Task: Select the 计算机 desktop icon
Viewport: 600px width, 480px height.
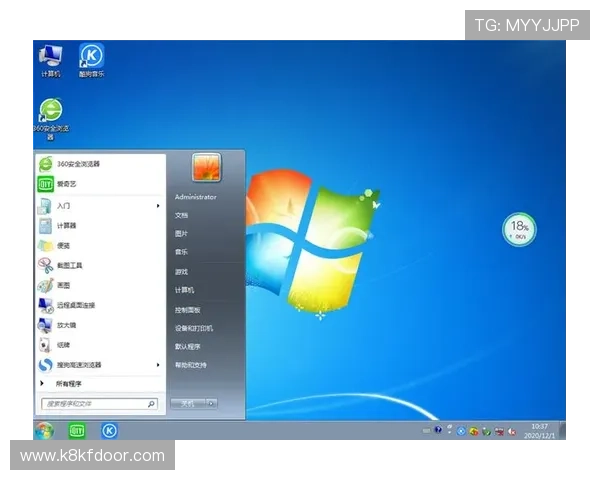Action: point(50,60)
